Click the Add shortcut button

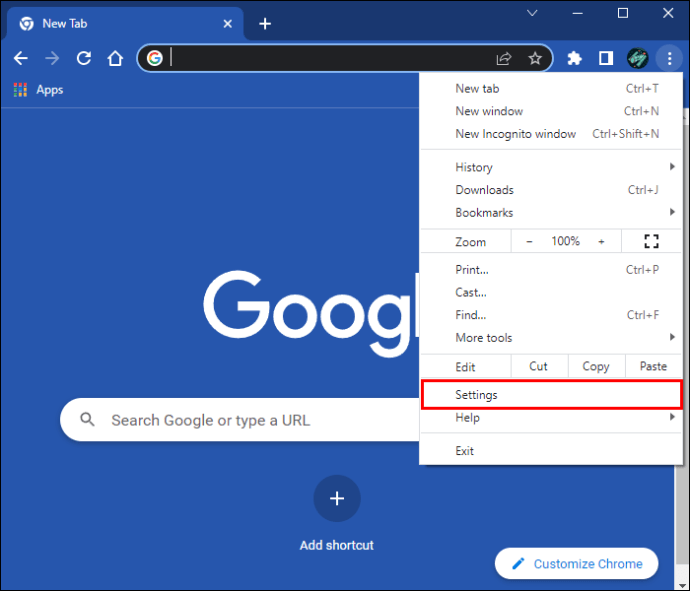point(337,498)
